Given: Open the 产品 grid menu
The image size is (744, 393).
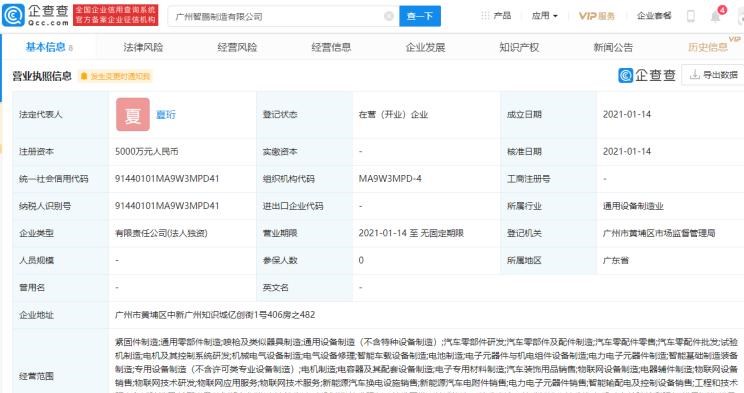Looking at the screenshot, I should point(496,16).
